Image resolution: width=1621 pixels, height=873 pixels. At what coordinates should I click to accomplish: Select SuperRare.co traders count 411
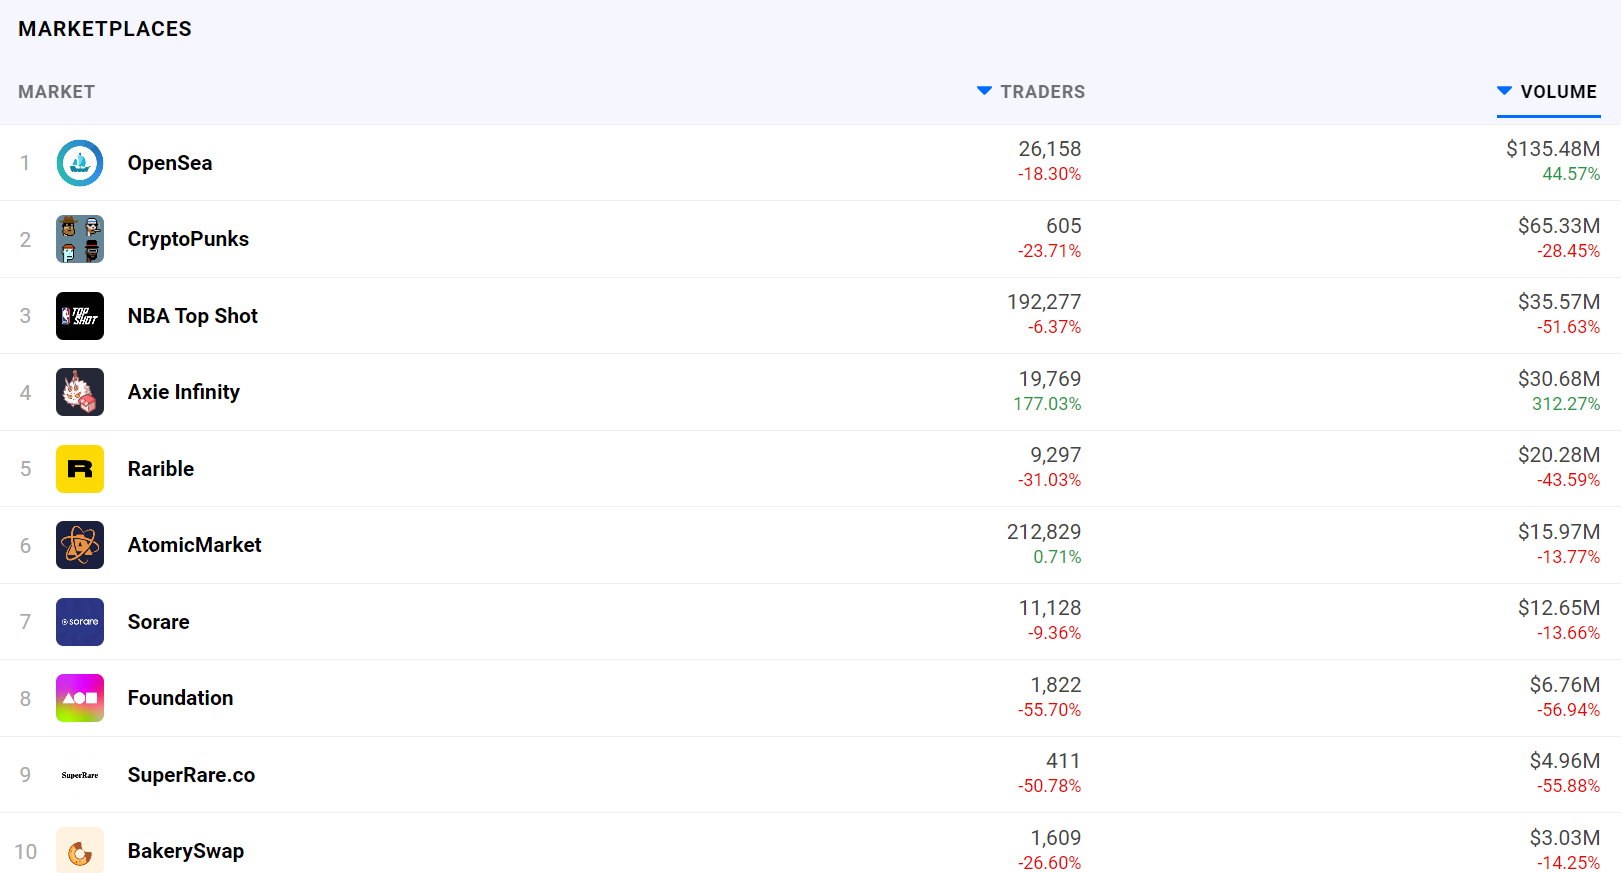(1064, 761)
